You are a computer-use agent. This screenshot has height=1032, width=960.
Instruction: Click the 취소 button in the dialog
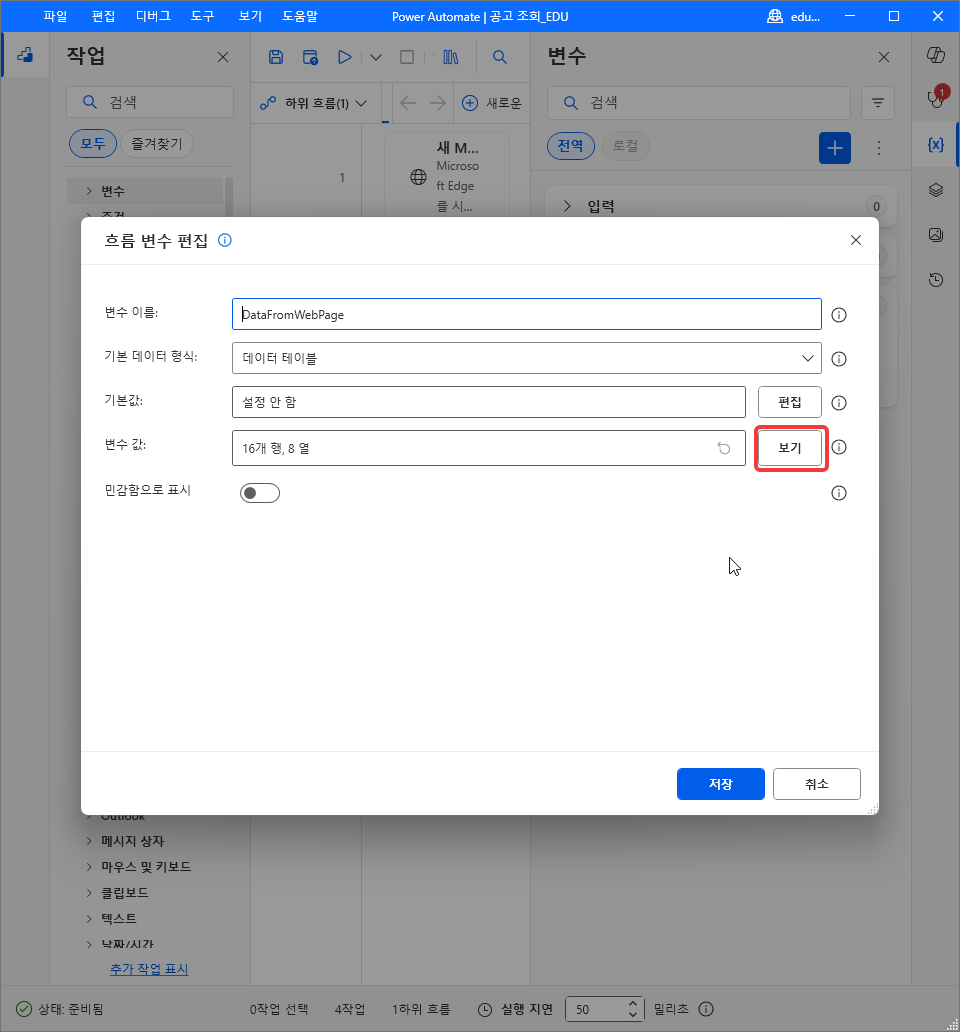pyautogui.click(x=817, y=784)
